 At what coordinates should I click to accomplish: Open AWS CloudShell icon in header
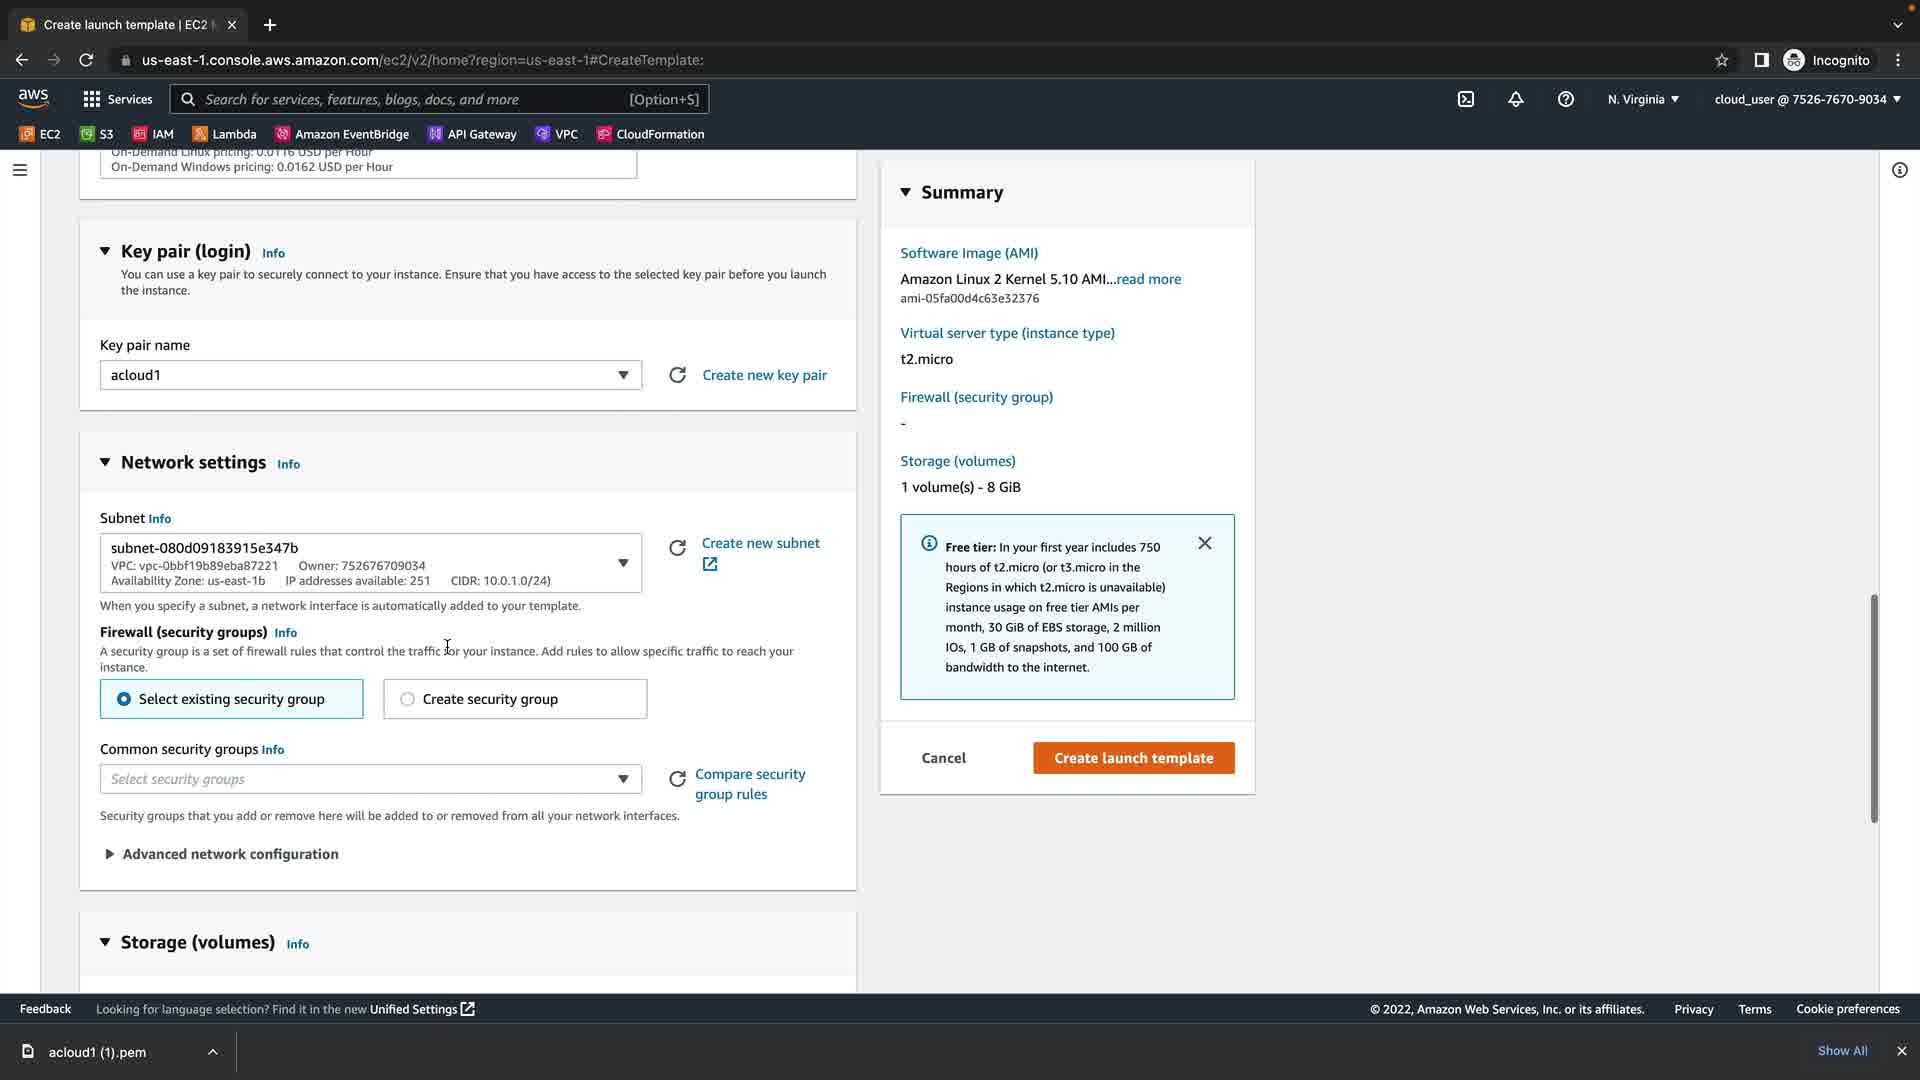[x=1465, y=99]
